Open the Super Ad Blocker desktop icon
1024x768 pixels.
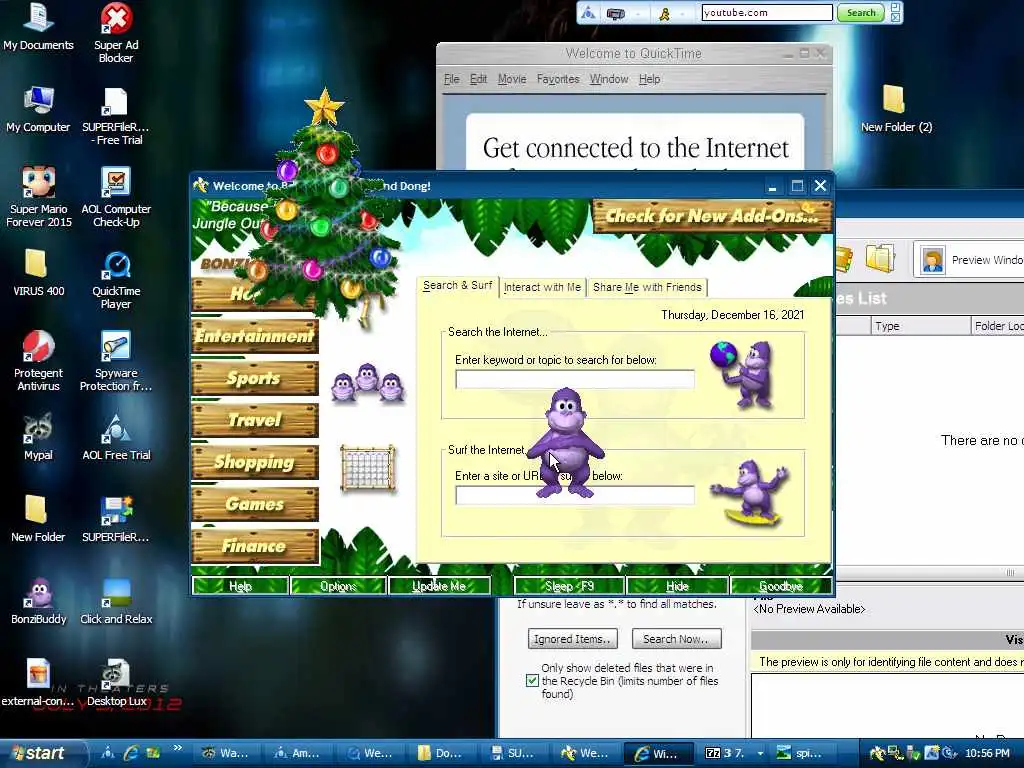click(x=116, y=33)
